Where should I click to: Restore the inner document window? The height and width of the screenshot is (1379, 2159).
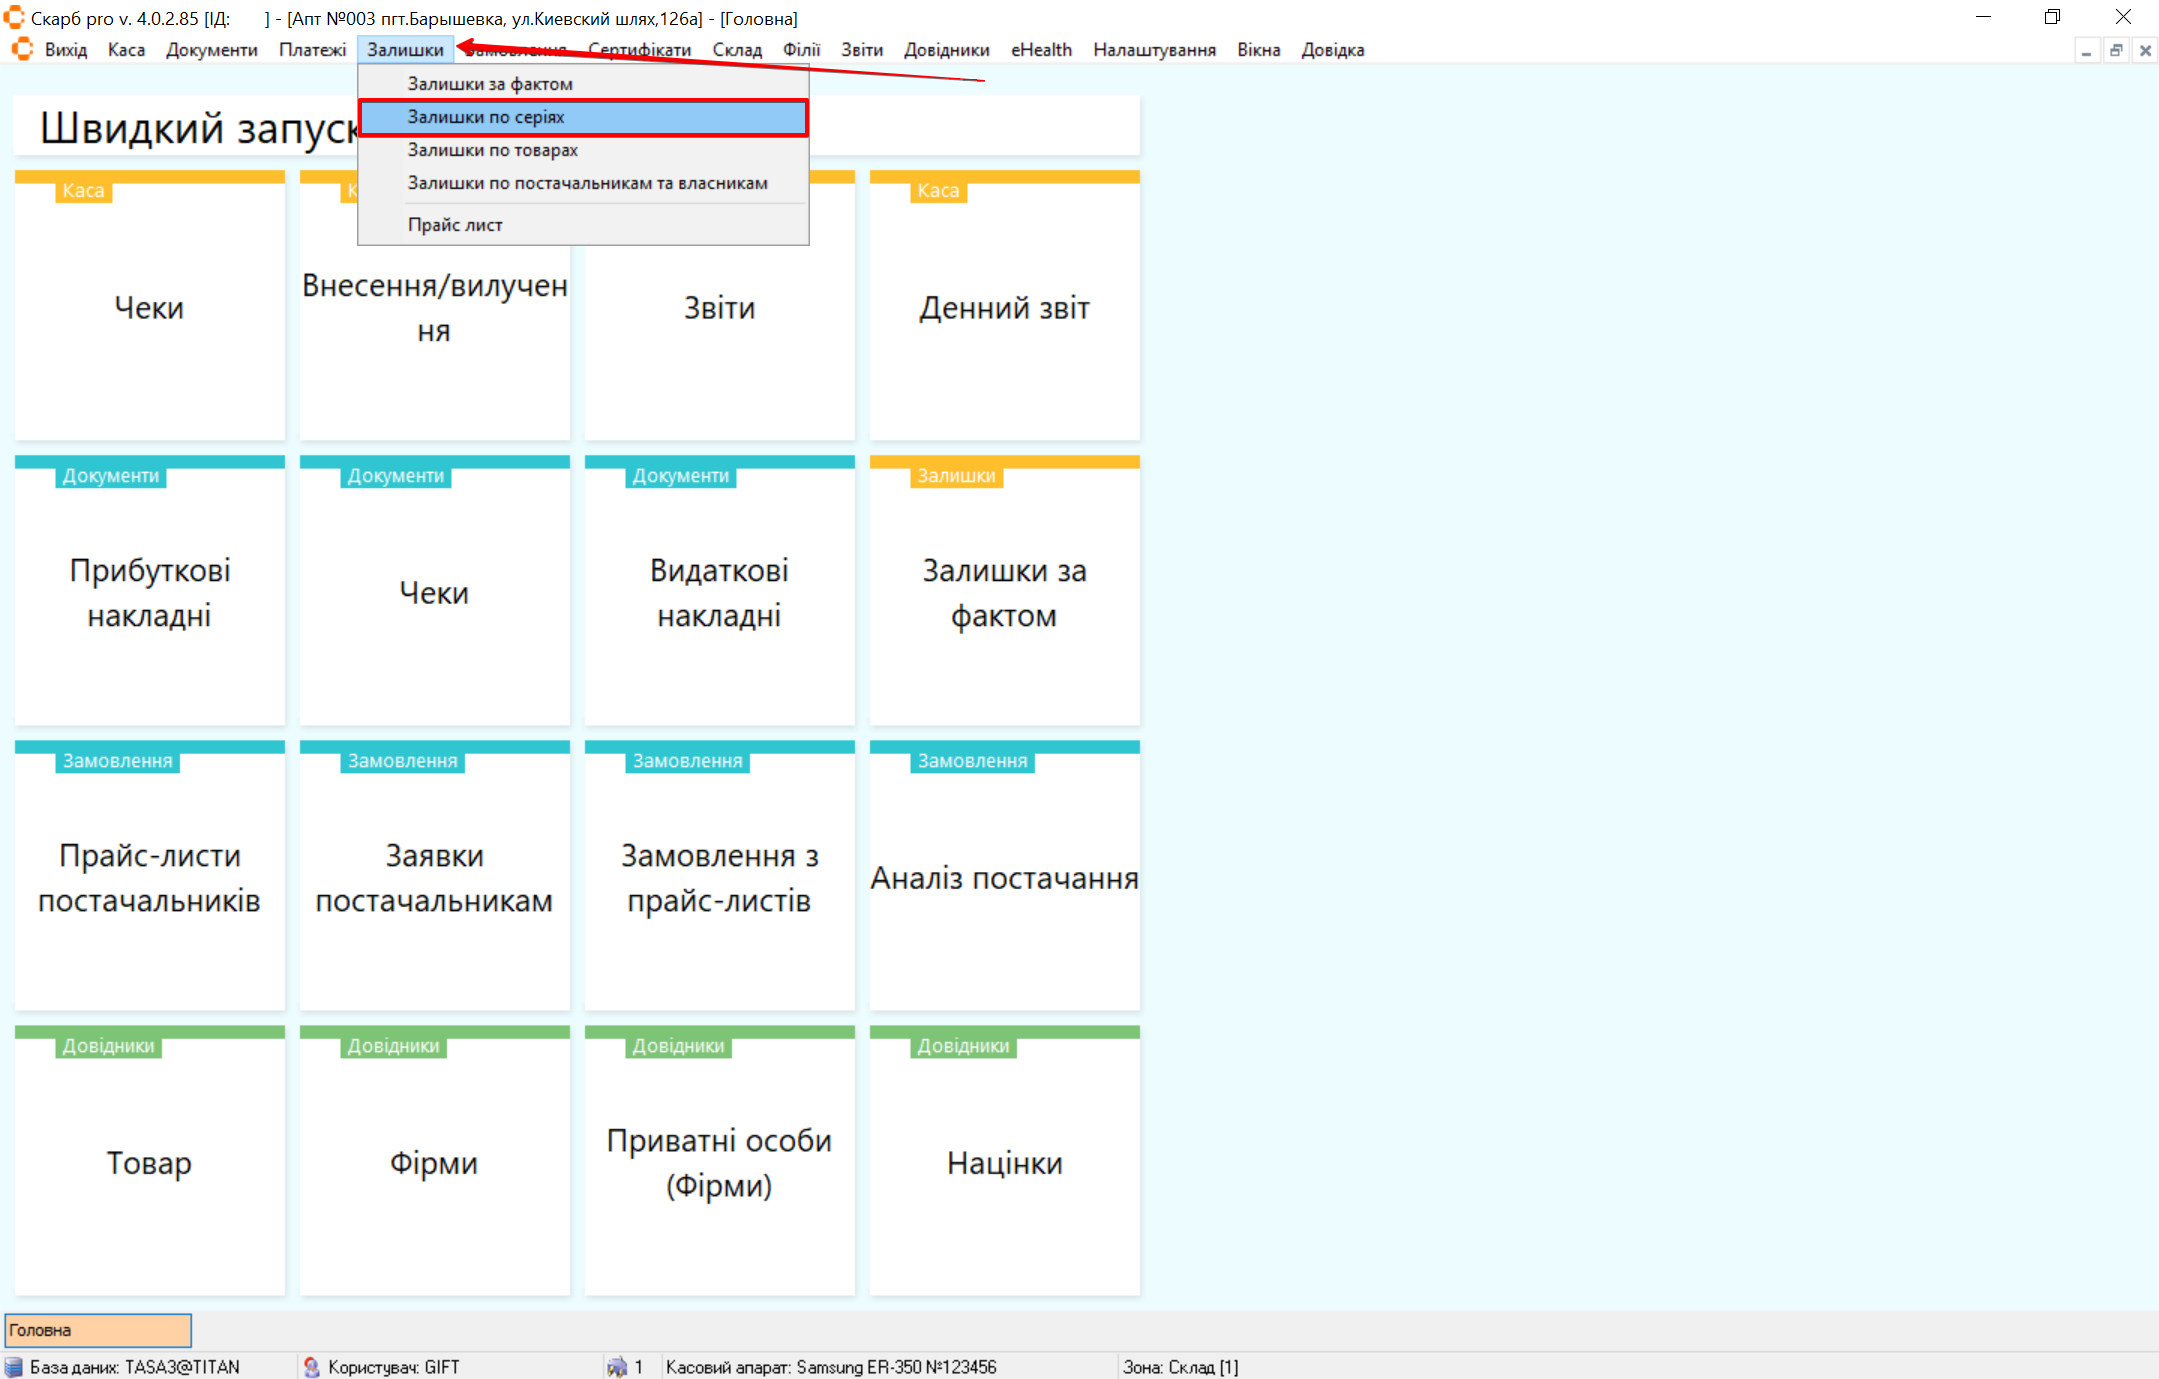coord(2116,50)
